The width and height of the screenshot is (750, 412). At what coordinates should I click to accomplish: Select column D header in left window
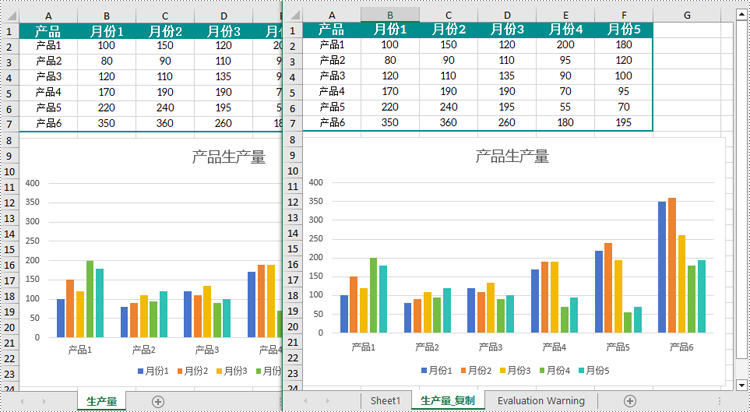click(x=224, y=16)
